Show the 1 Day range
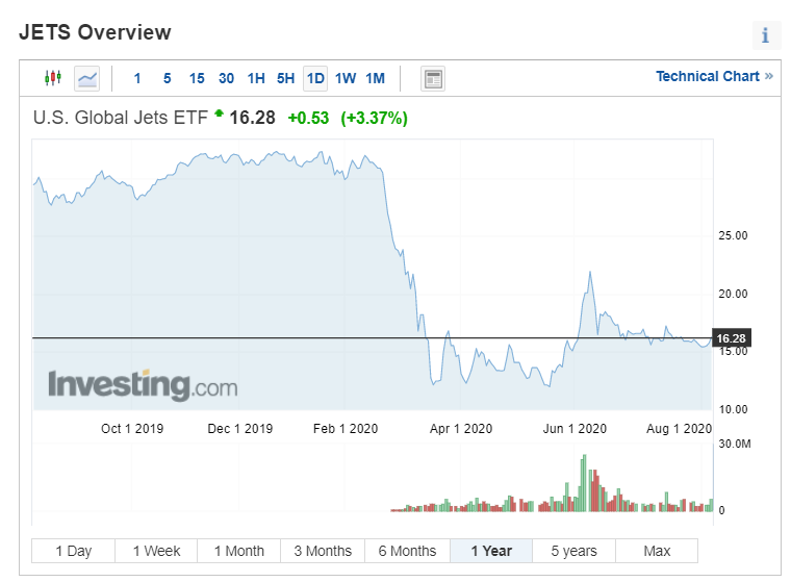 click(73, 551)
